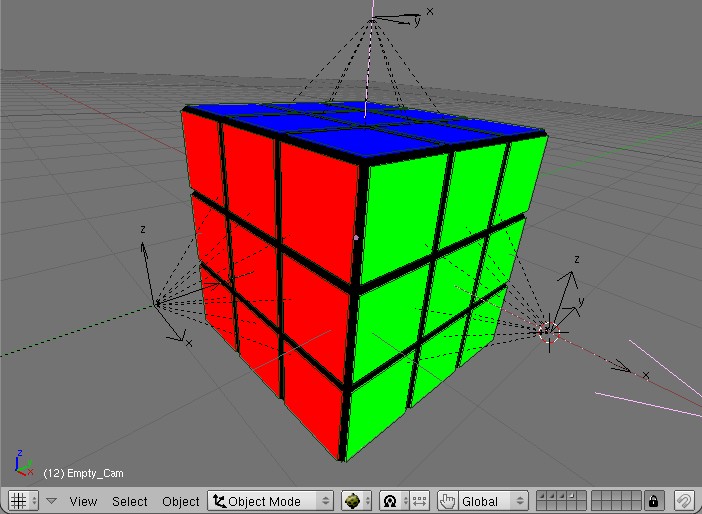The width and height of the screenshot is (702, 514).
Task: Click the padlock lock-layers icon
Action: (653, 500)
